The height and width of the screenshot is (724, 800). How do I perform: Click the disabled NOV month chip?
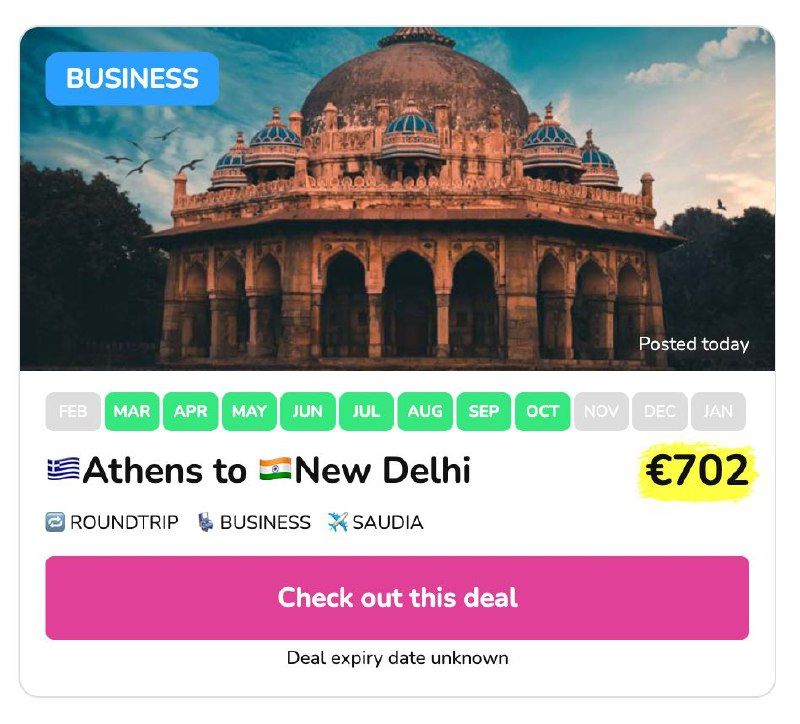pos(601,411)
